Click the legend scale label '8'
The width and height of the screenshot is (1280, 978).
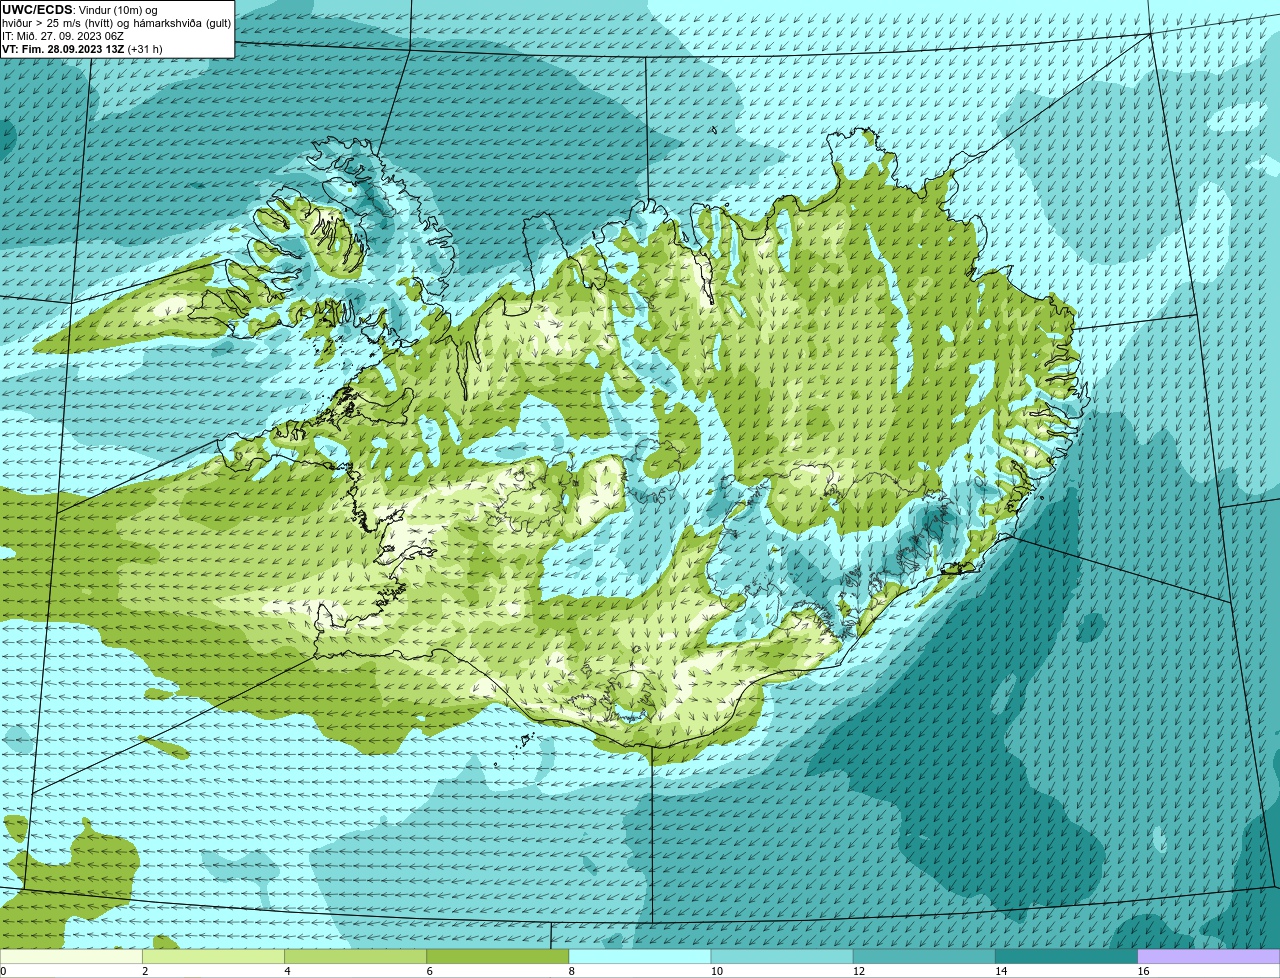pos(571,971)
